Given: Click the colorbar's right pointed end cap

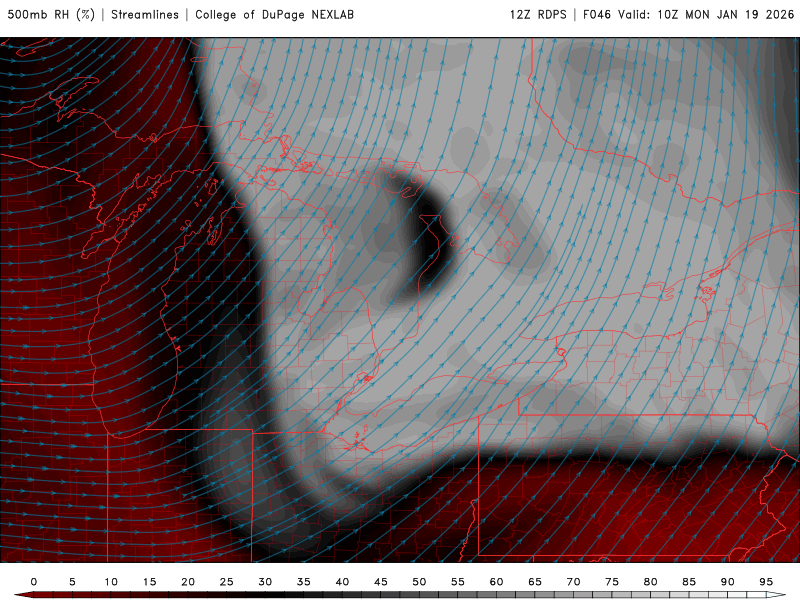Looking at the screenshot, I should click(x=777, y=595).
